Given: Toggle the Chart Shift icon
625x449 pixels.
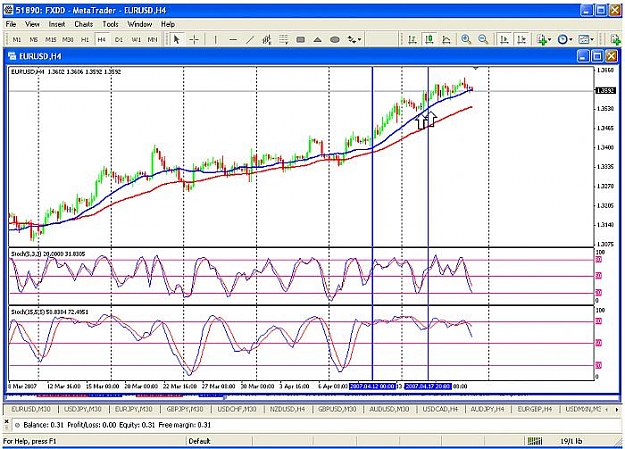Looking at the screenshot, I should click(x=521, y=39).
